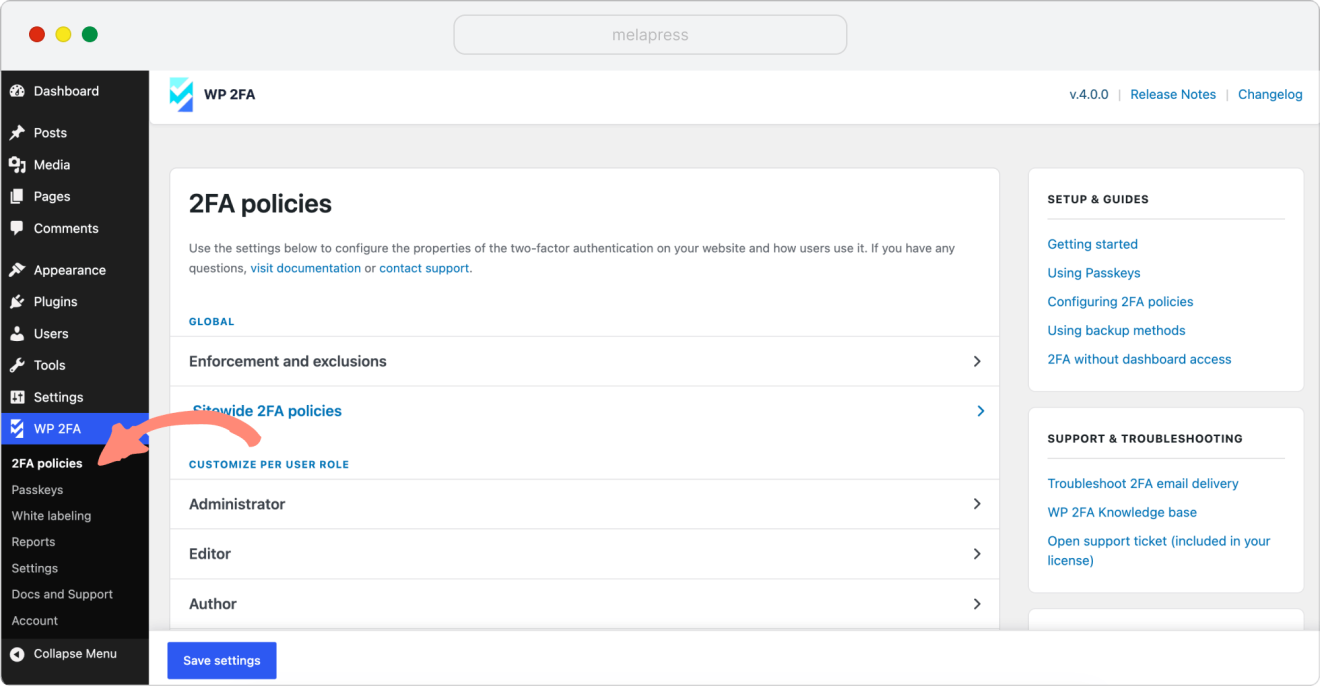Viewport: 1320px width, 686px height.
Task: Click the Tools wrench icon
Action: 17,366
